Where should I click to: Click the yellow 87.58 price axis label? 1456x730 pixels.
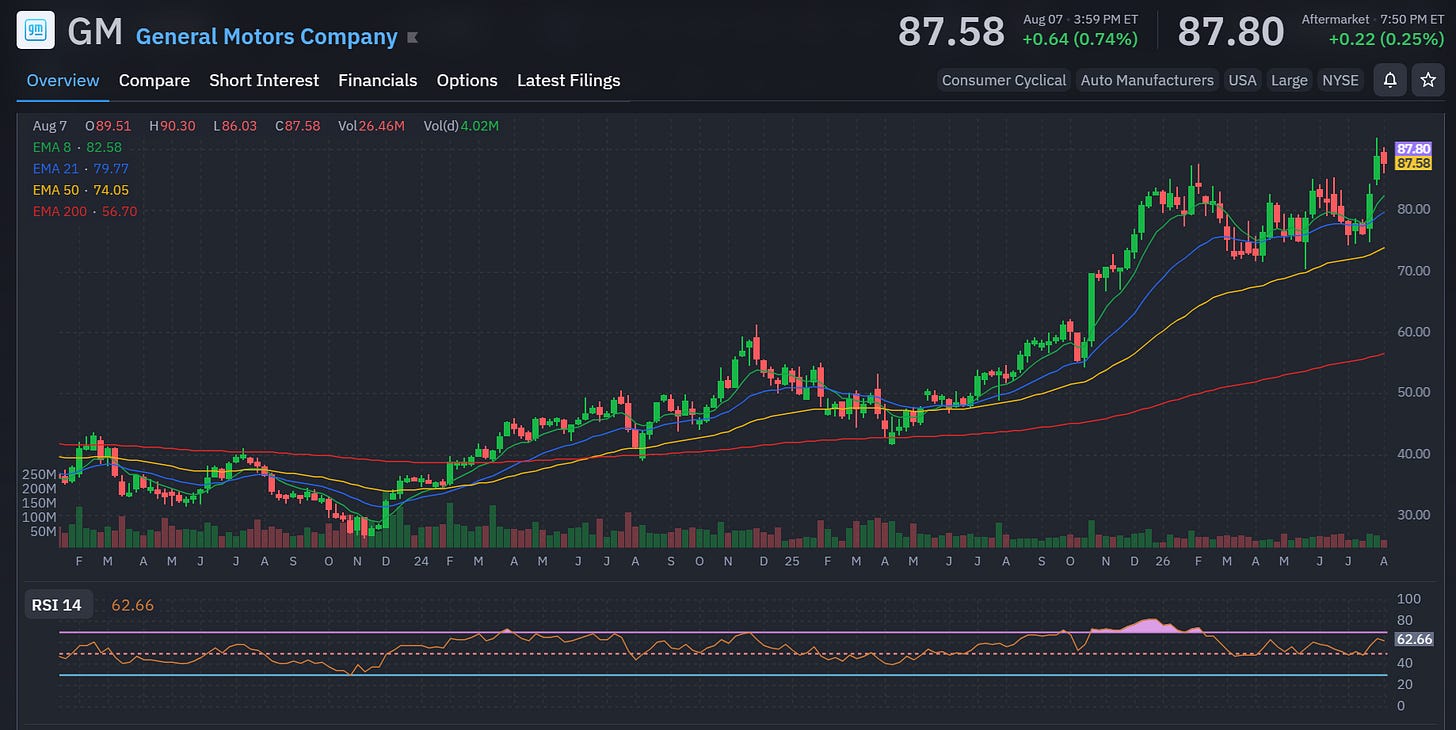(1414, 163)
